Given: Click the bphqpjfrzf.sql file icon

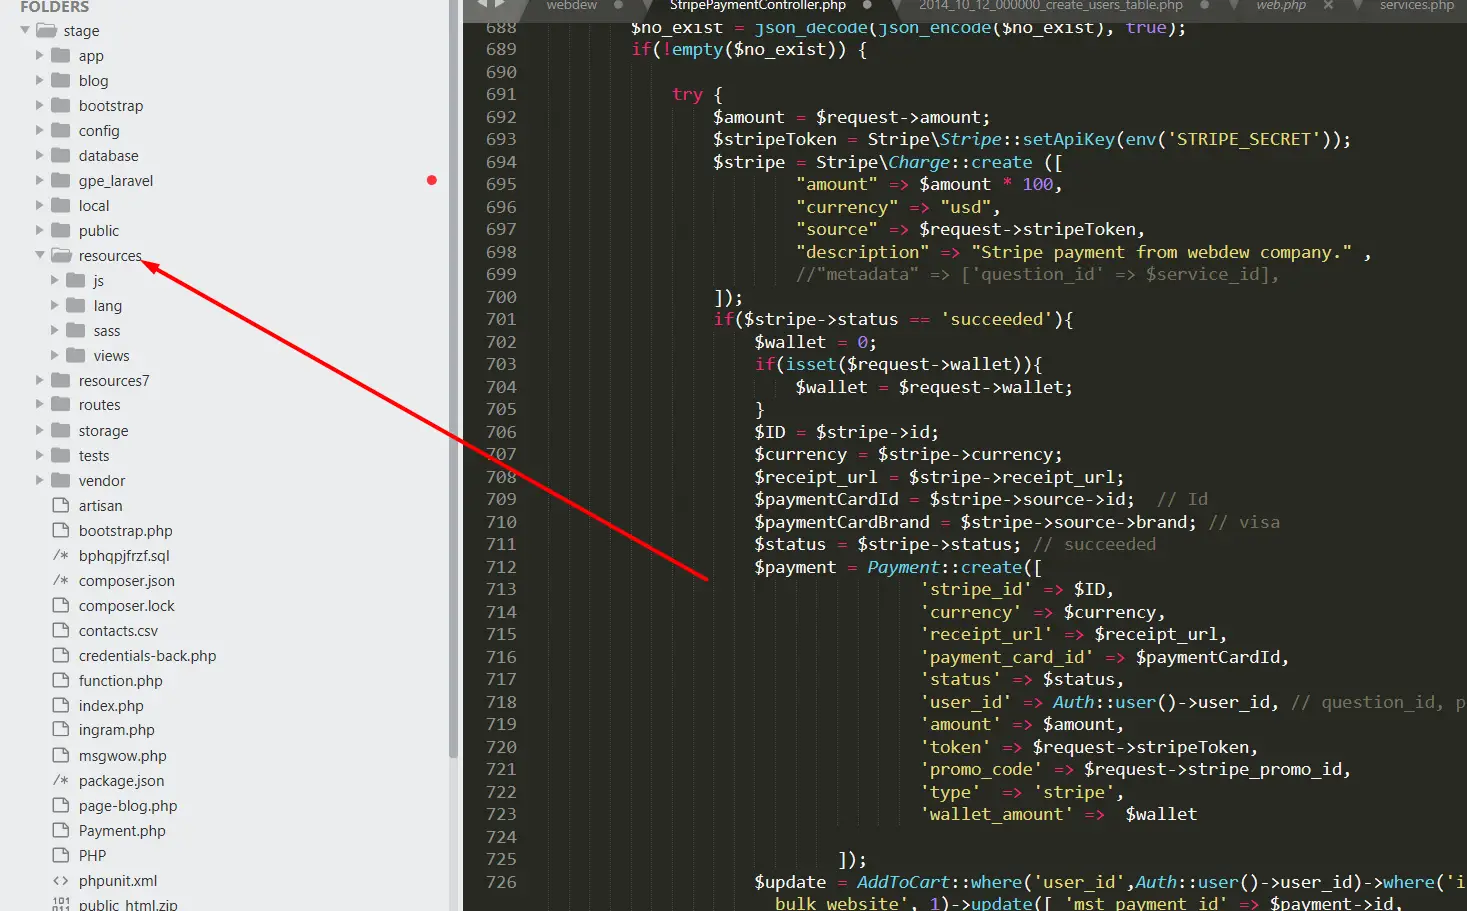Looking at the screenshot, I should coord(61,555).
